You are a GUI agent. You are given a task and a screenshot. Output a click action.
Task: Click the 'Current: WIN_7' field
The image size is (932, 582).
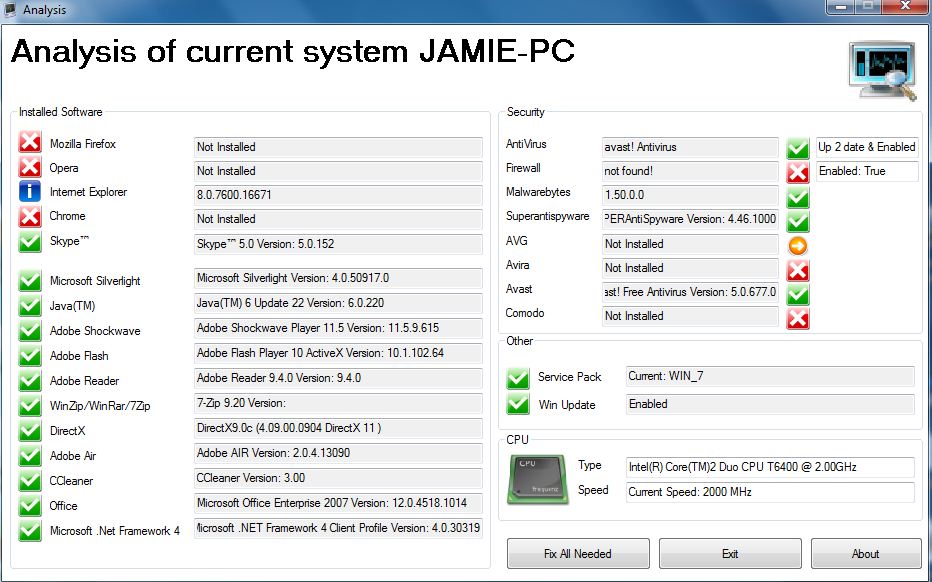pyautogui.click(x=770, y=376)
